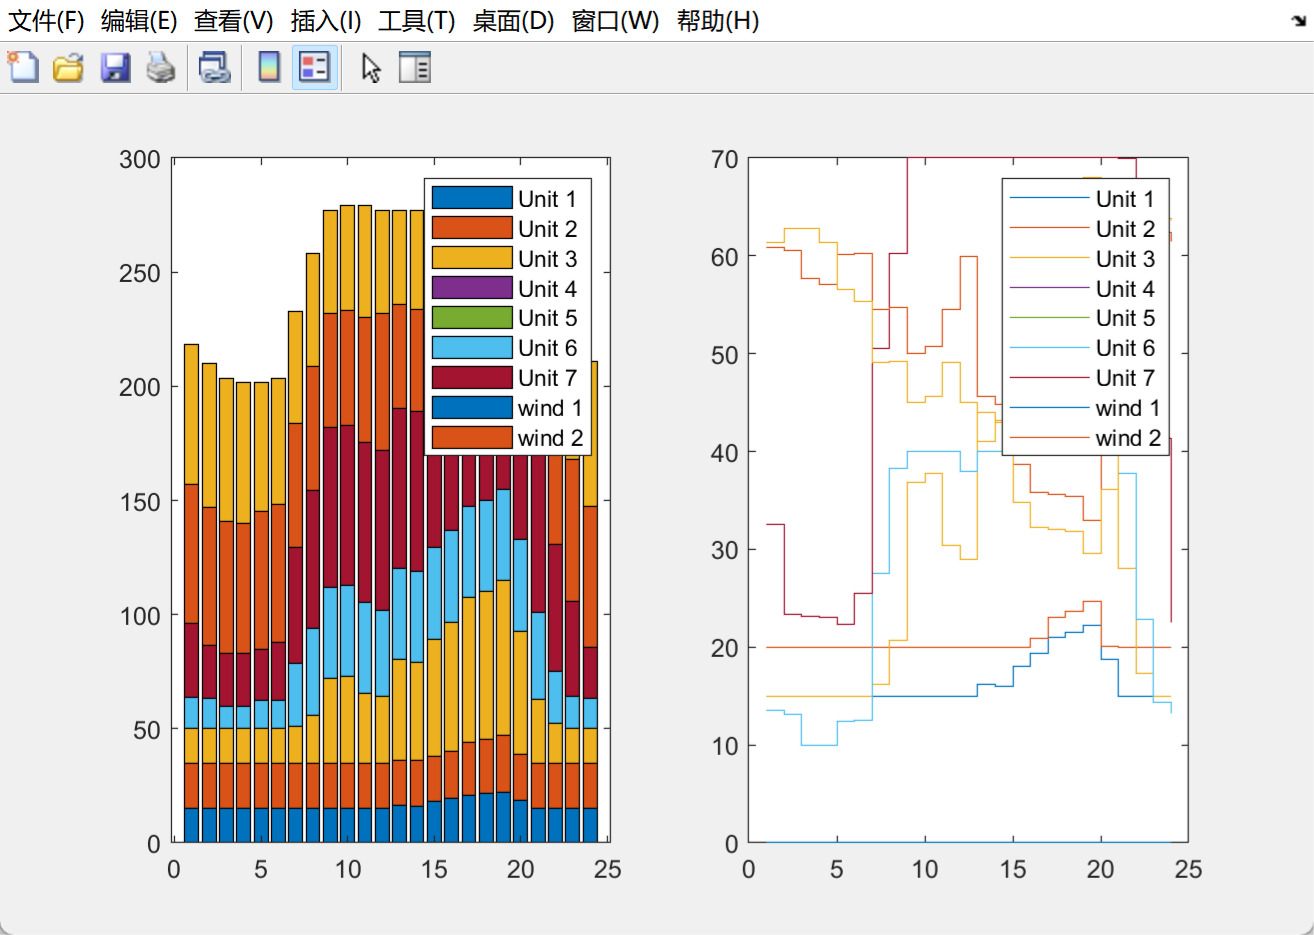The width and height of the screenshot is (1314, 935).
Task: Enable the Edit Plot arrow tool
Action: point(371,68)
